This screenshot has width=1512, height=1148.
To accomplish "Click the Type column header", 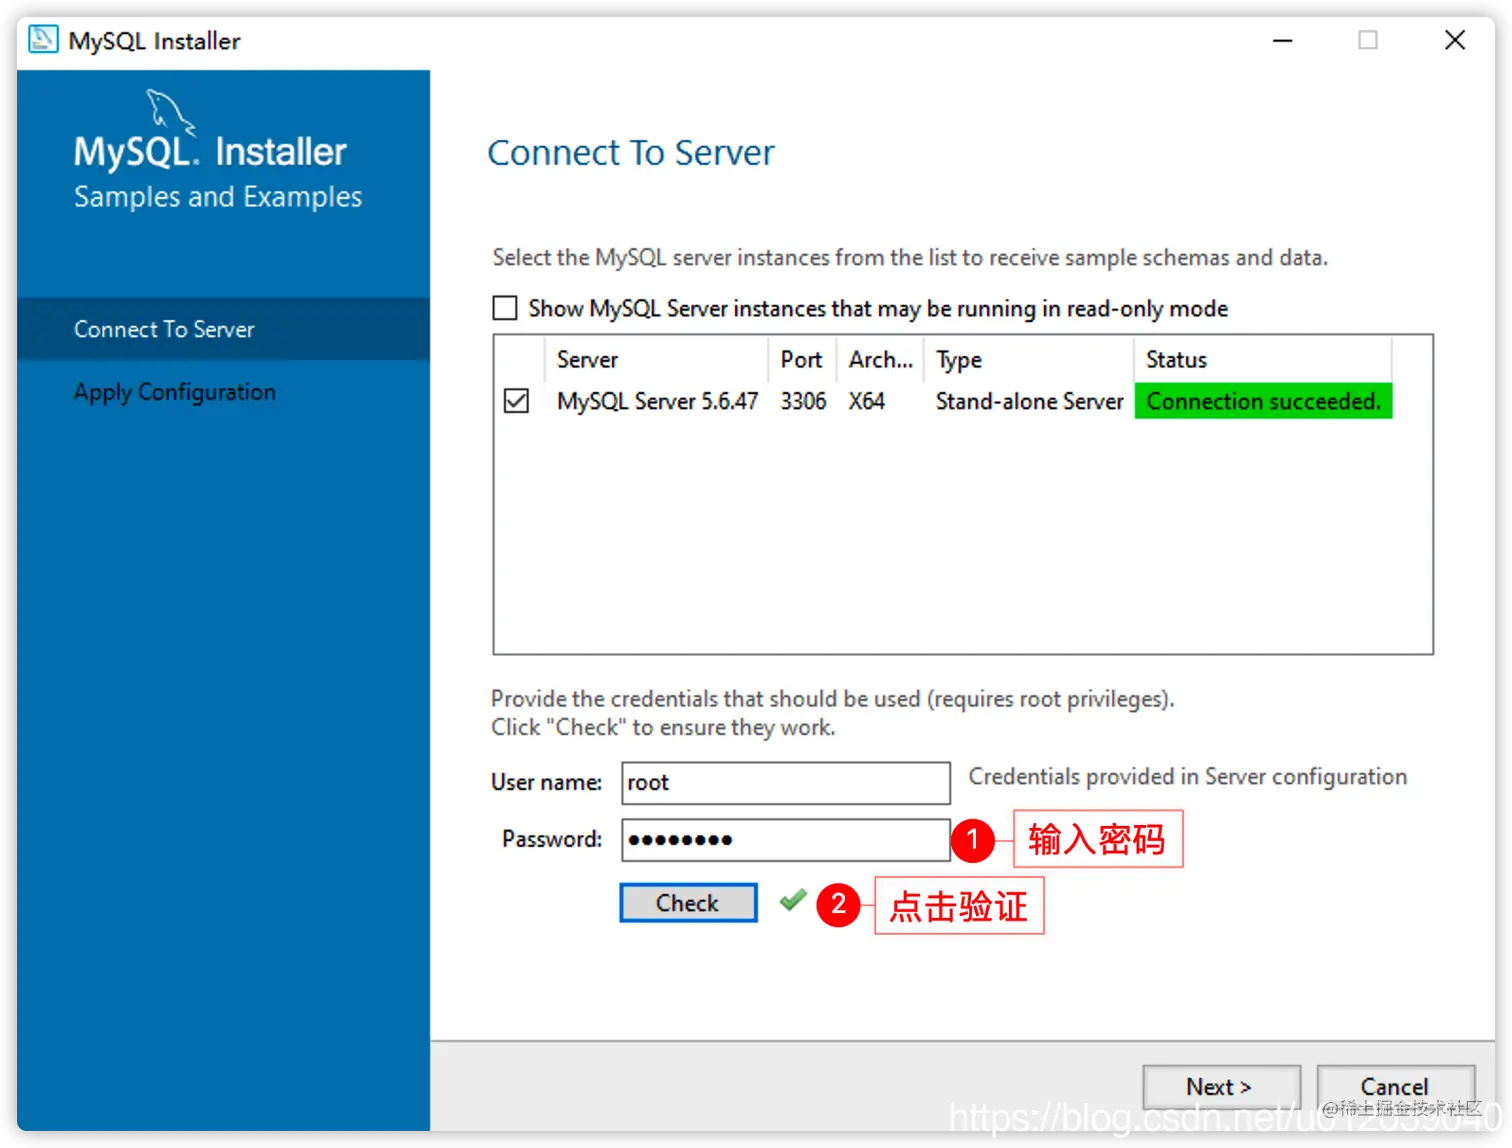I will pos(1030,360).
